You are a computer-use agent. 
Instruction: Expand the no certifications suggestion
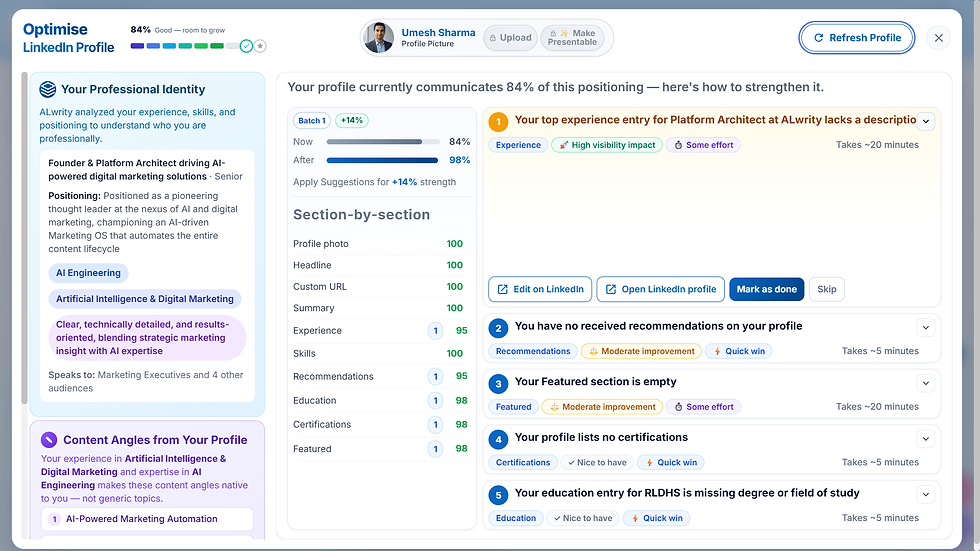click(926, 439)
